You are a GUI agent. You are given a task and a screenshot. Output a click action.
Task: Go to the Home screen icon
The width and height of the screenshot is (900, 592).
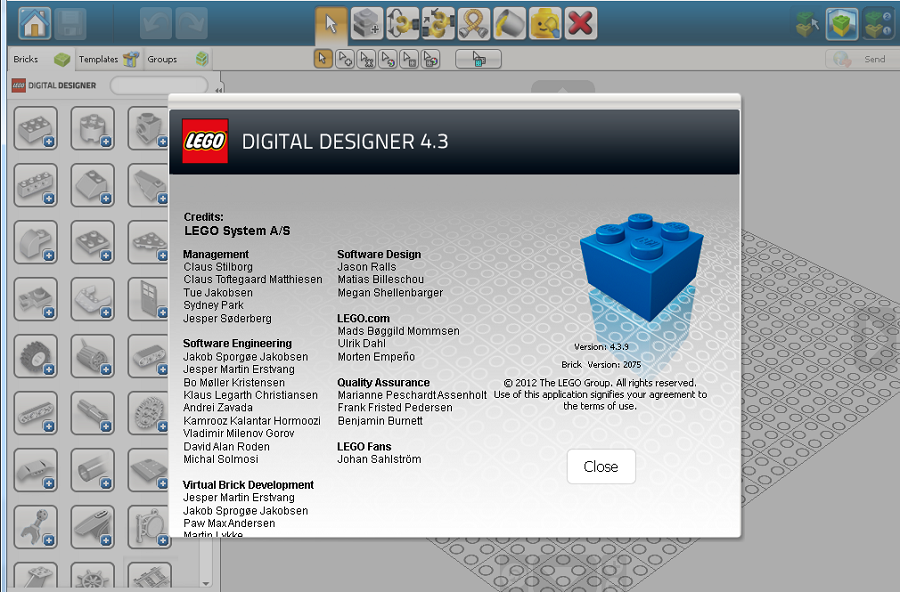(x=34, y=24)
